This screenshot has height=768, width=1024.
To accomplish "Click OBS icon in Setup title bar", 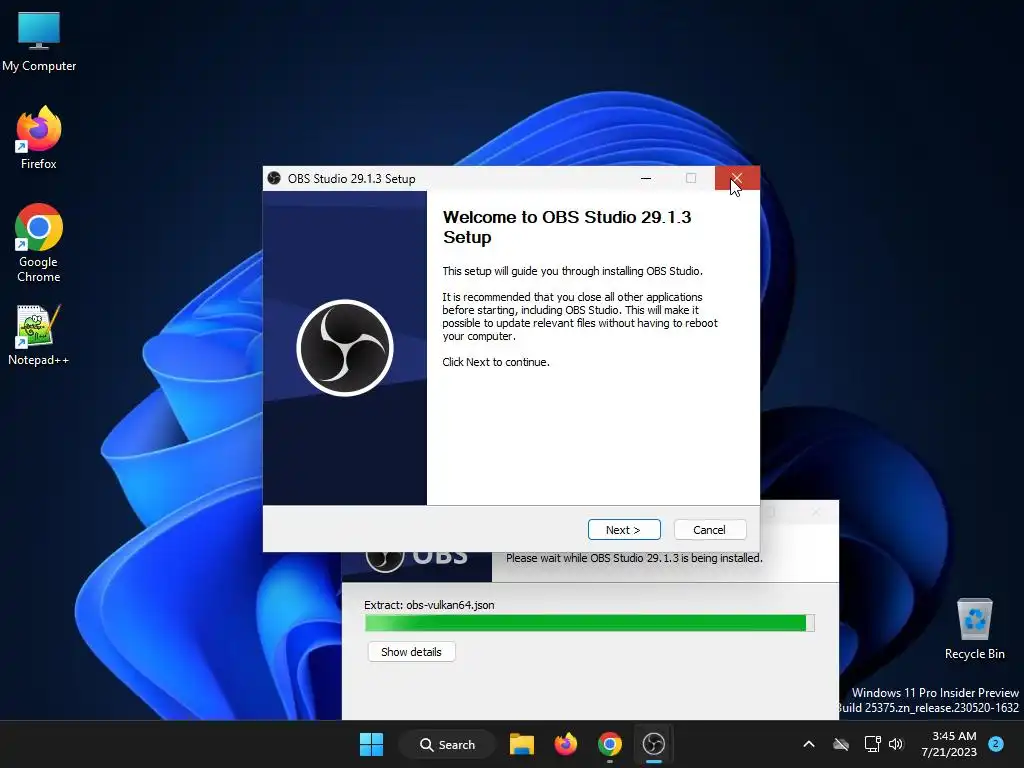I will 274,178.
